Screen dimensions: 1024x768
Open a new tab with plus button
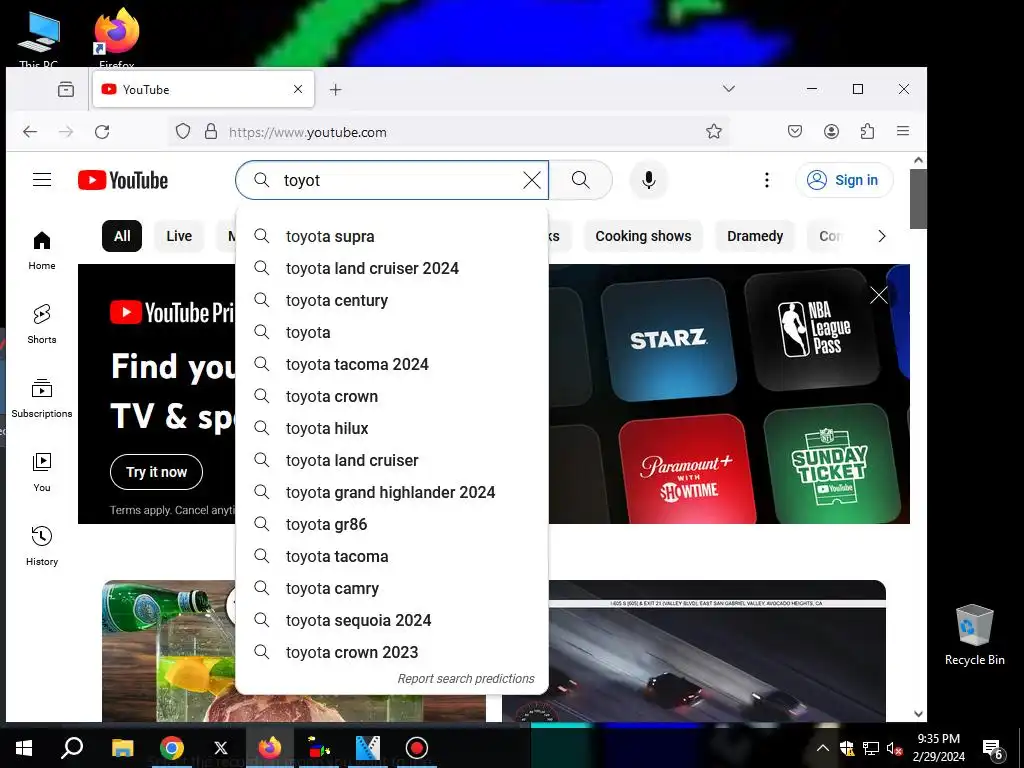pyautogui.click(x=336, y=89)
